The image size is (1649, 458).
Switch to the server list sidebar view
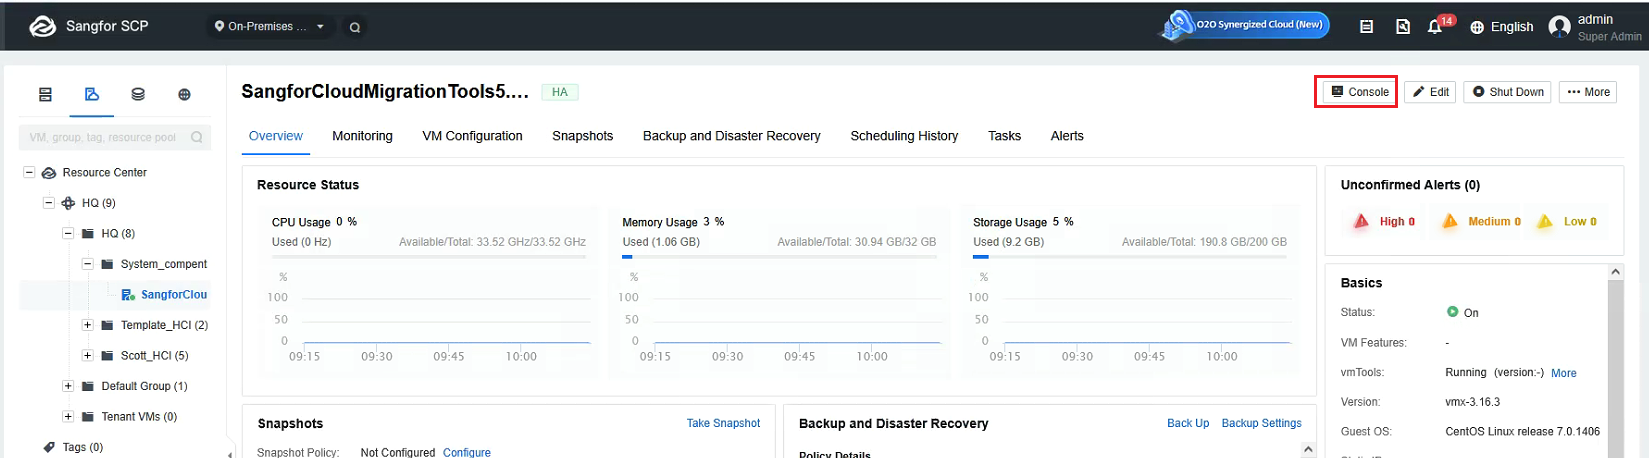(x=45, y=94)
